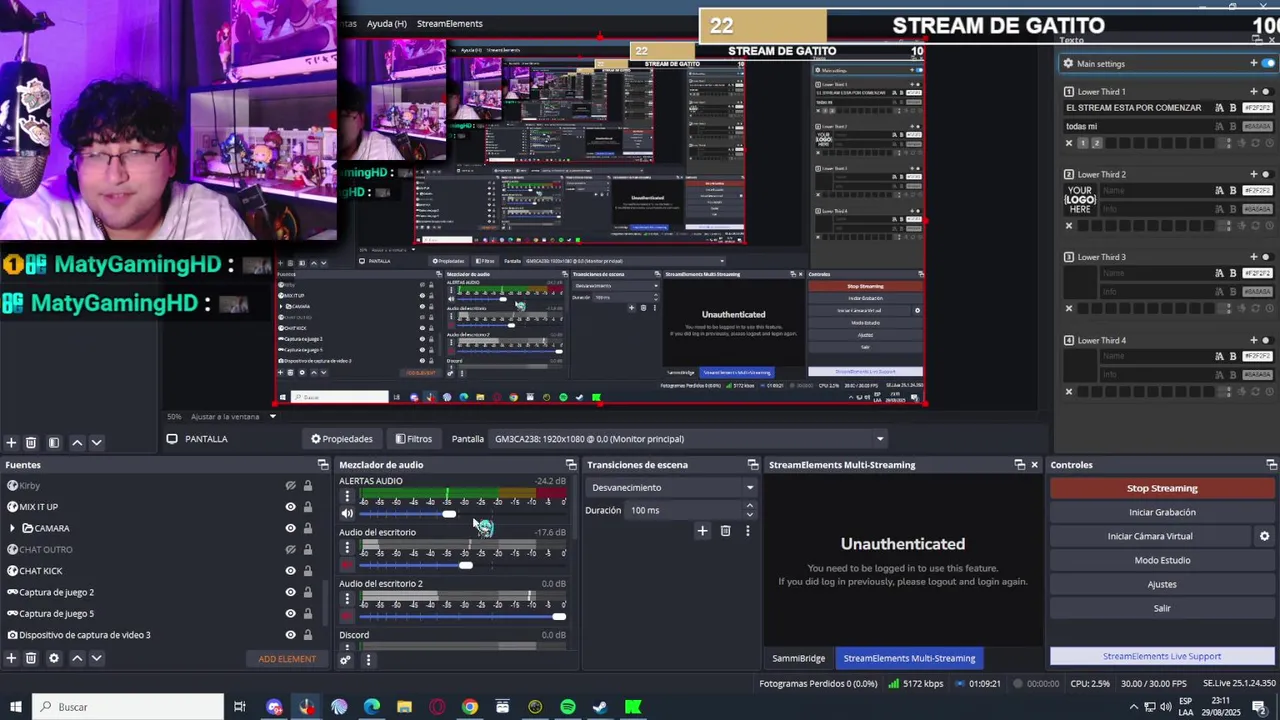Image resolution: width=1280 pixels, height=720 pixels.
Task: Mute ALERTAS AUDIO speaker icon
Action: (x=347, y=514)
